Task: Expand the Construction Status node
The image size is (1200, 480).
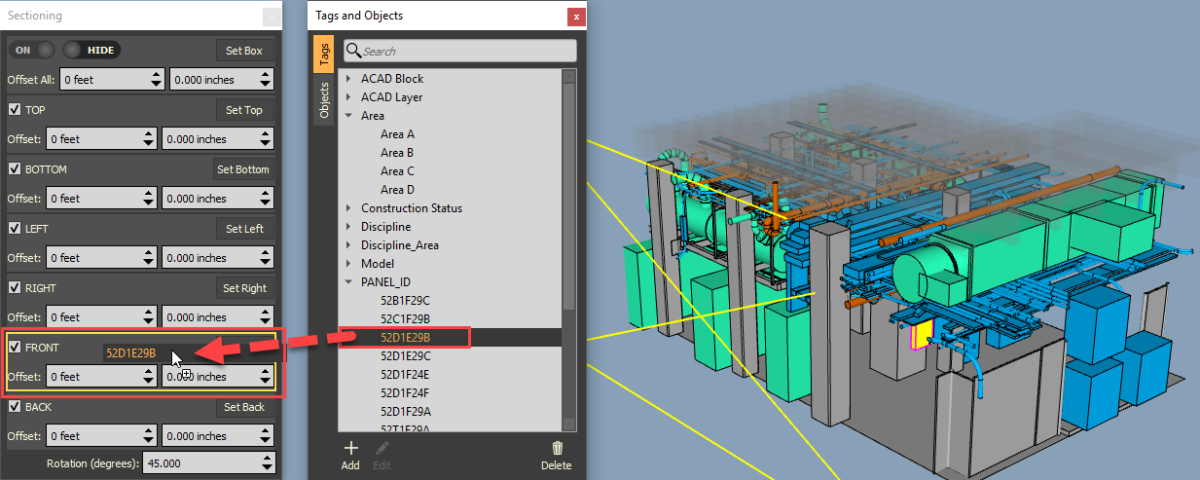Action: pos(348,209)
